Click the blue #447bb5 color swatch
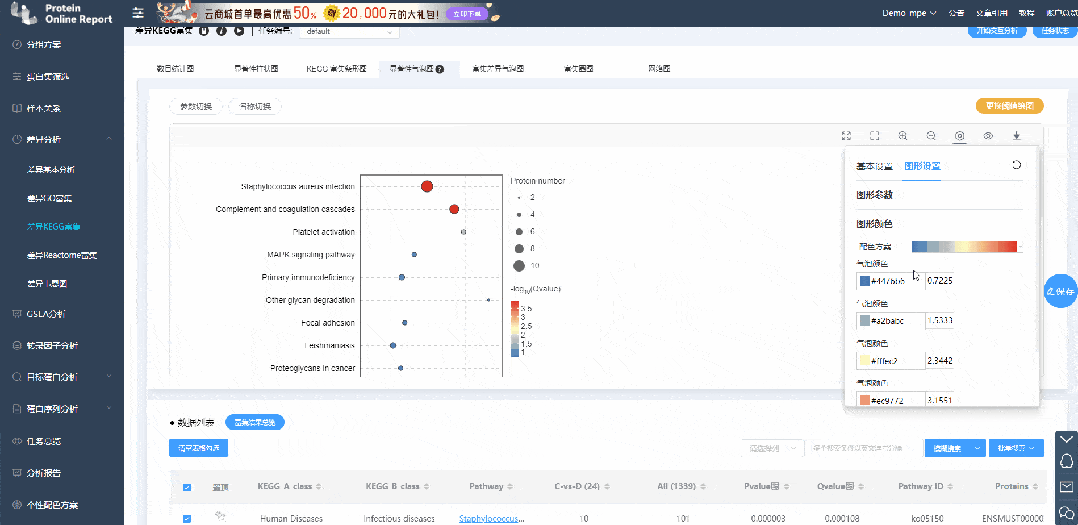The image size is (1078, 525). tap(865, 282)
